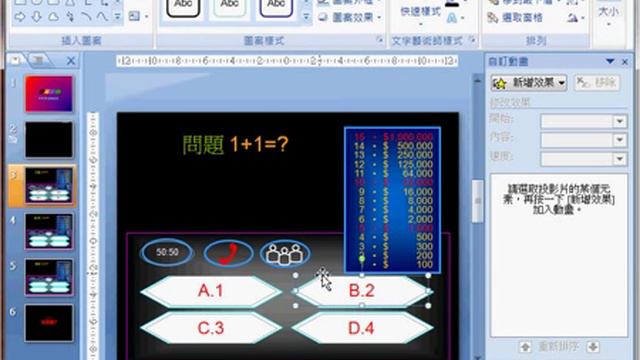
Task: Select answer shape A.1
Action: [x=211, y=291]
